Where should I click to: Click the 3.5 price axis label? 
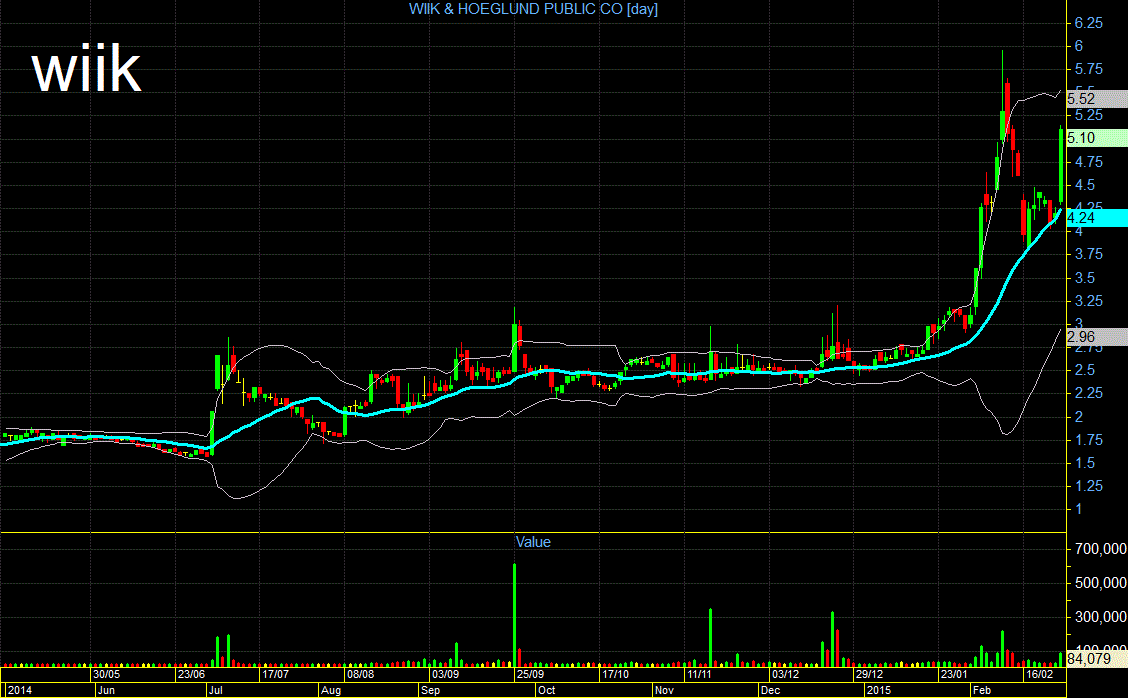[x=1085, y=278]
